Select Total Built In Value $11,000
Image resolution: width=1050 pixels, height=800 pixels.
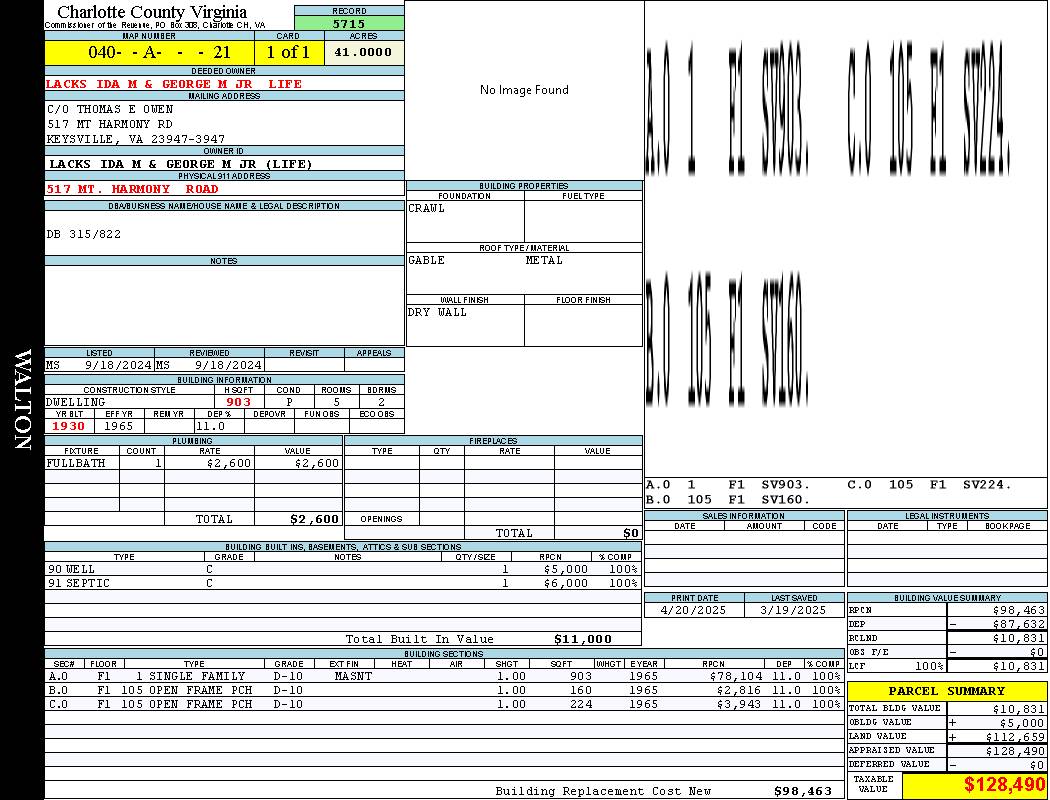[x=583, y=639]
